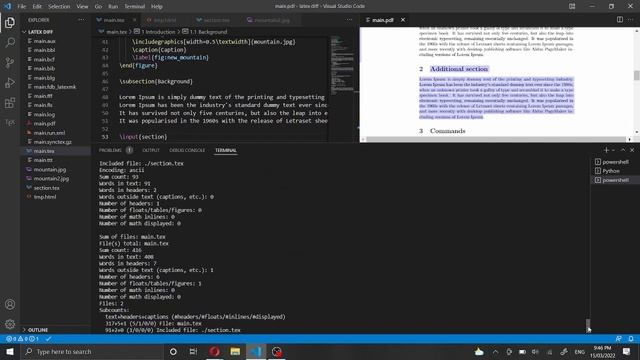
Task: Open the Run menu
Action: coord(113,6)
